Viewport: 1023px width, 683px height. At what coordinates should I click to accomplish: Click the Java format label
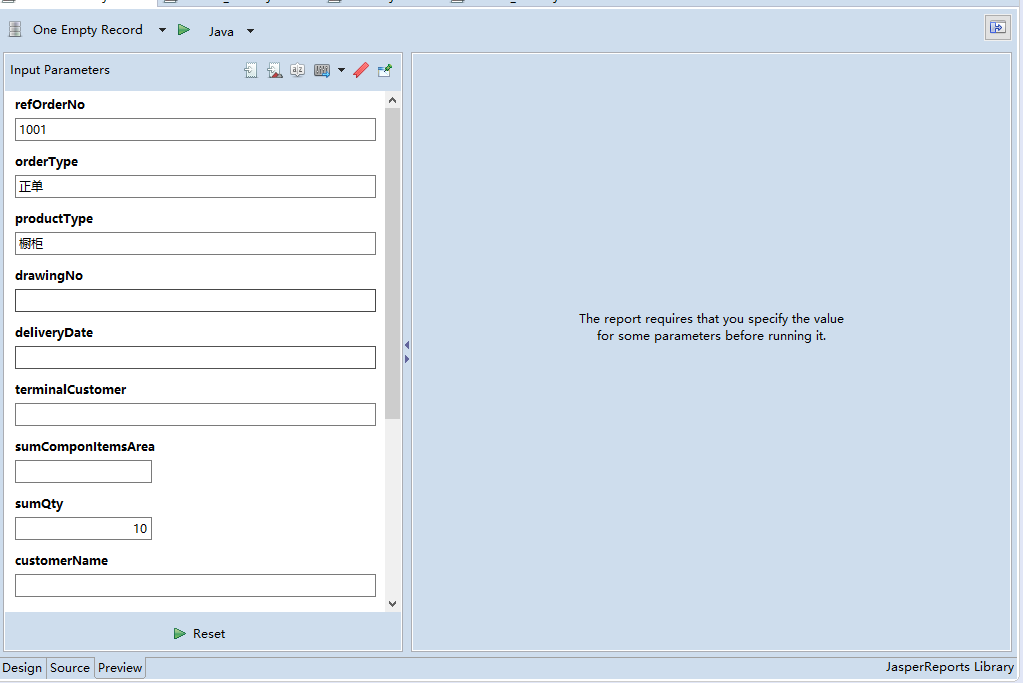point(221,31)
